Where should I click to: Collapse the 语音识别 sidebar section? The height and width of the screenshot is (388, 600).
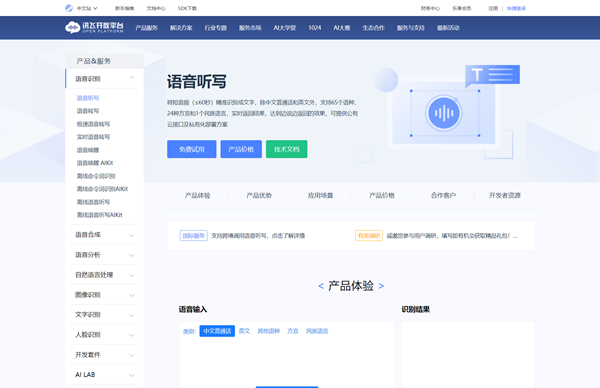104,78
